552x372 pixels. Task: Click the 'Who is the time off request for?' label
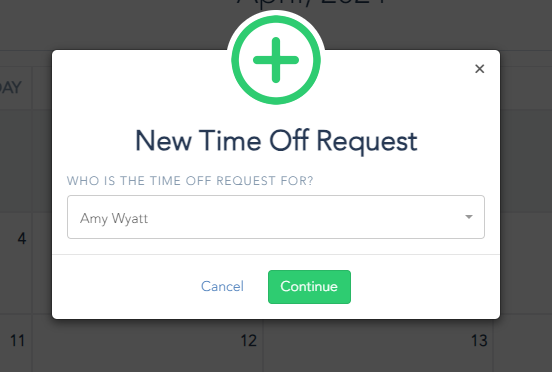click(x=190, y=181)
